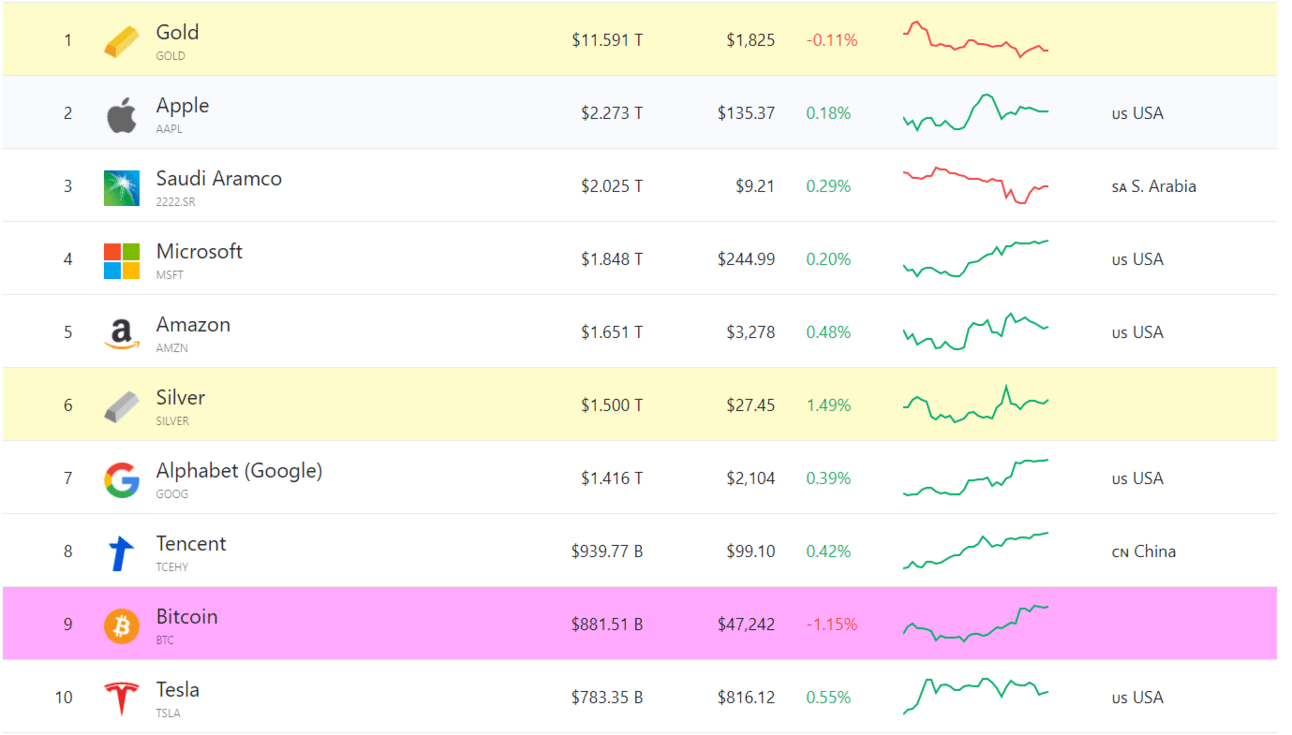This screenshot has width=1292, height=735.
Task: Click Tesla's market cap $783.35 B
Action: [607, 697]
